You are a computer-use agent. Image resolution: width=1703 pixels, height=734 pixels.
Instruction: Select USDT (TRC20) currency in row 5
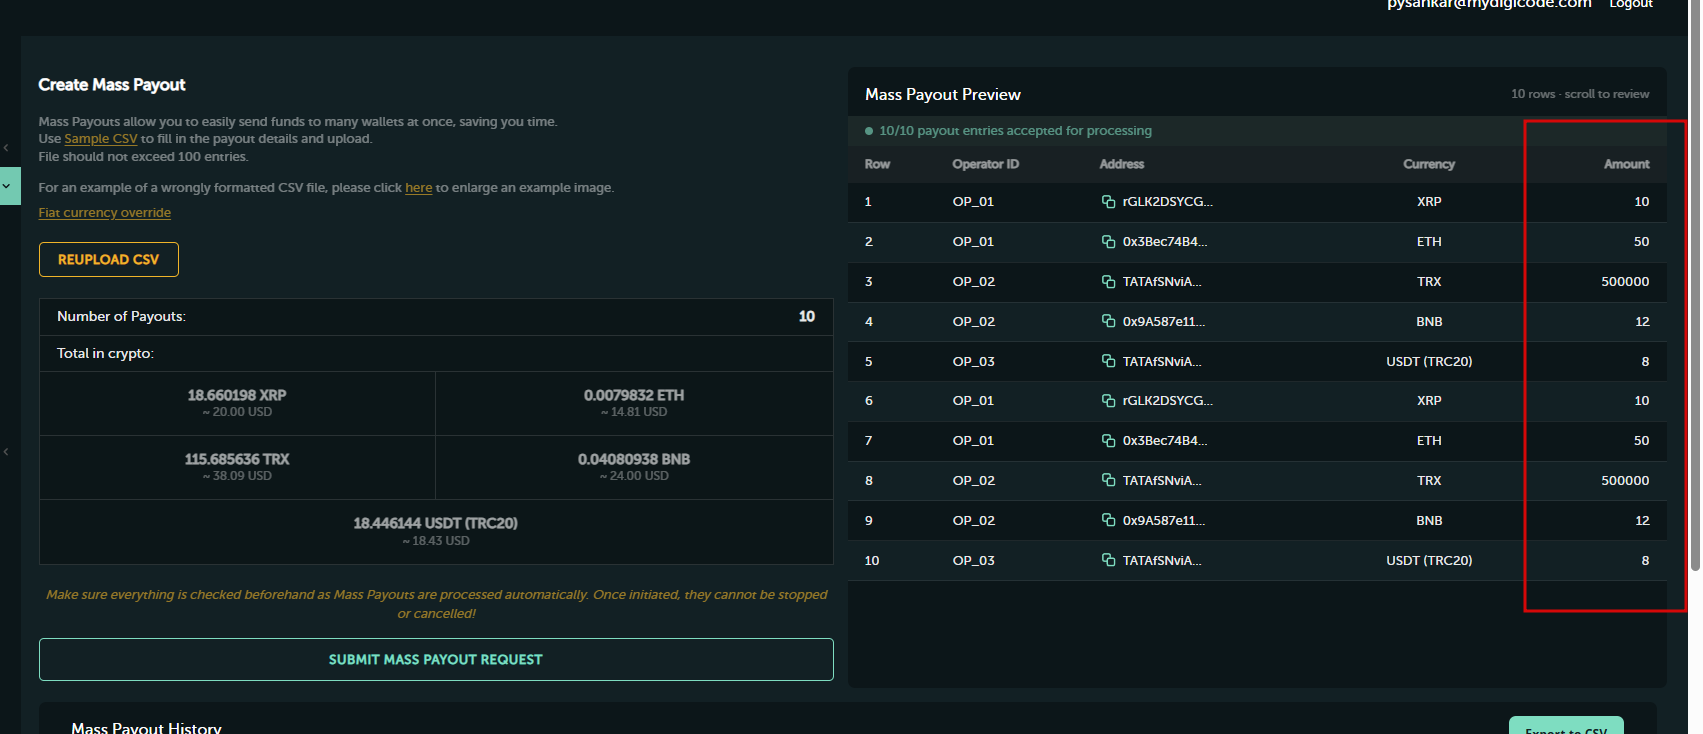click(1429, 361)
